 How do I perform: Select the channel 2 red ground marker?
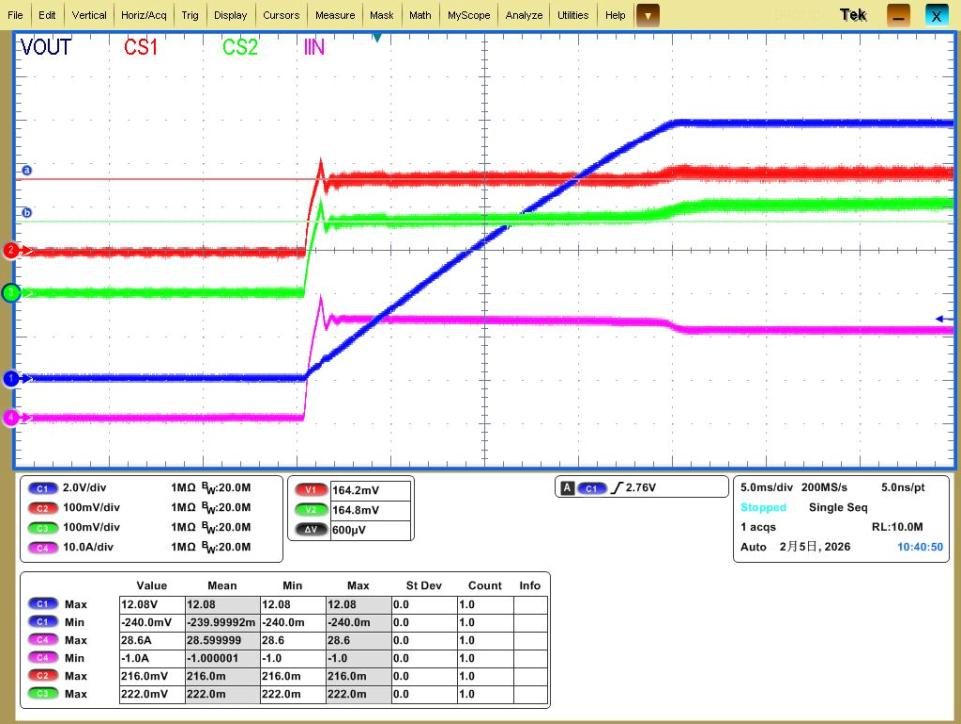click(x=11, y=250)
